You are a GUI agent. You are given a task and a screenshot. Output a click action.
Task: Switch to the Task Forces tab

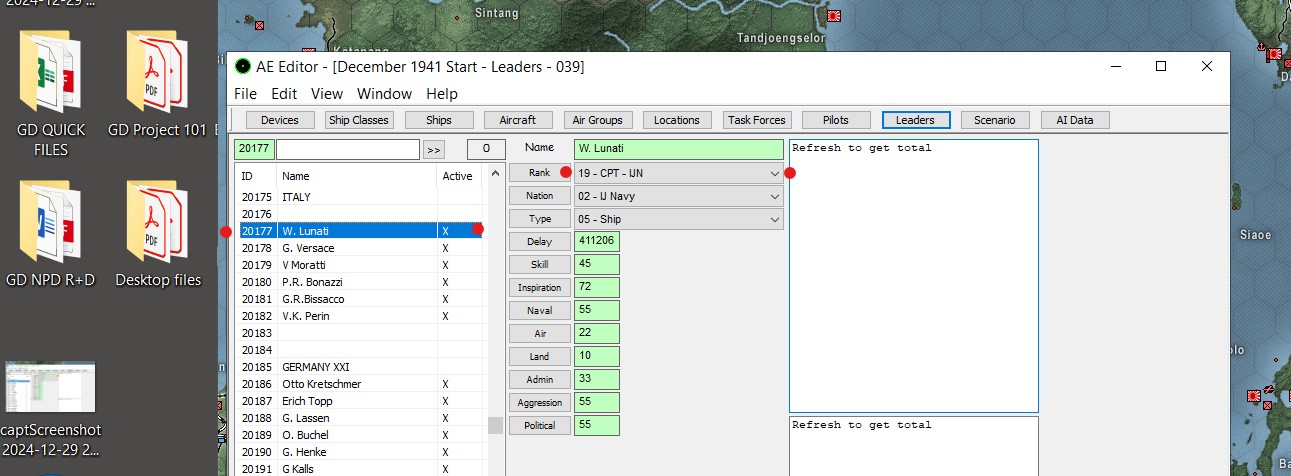(x=756, y=120)
